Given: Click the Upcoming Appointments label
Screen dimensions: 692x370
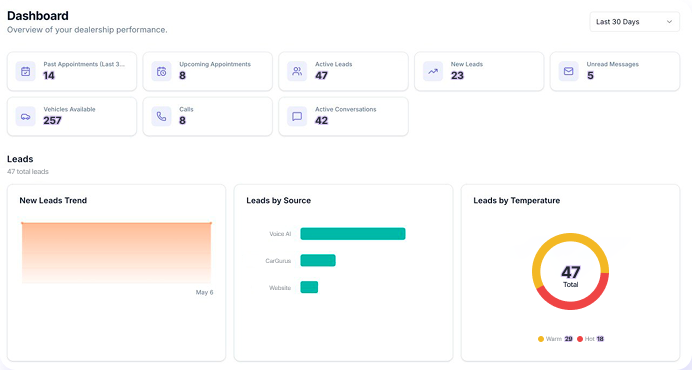Looking at the screenshot, I should 215,64.
